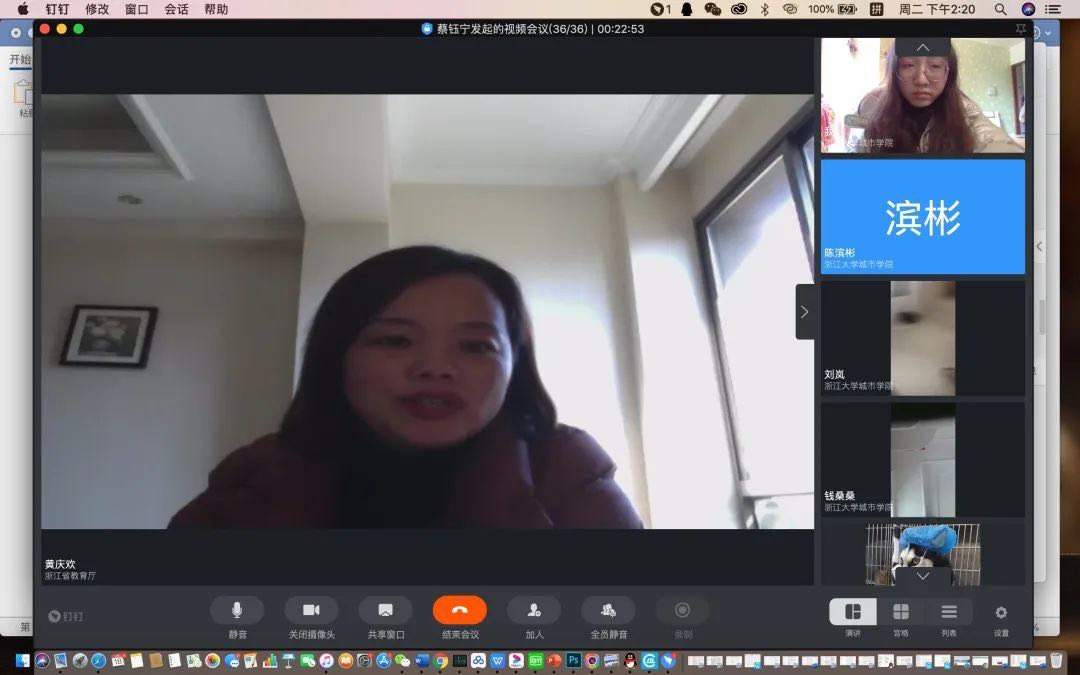1080x675 pixels.
Task: Open Launchpad rocket in Dock
Action: (80, 661)
